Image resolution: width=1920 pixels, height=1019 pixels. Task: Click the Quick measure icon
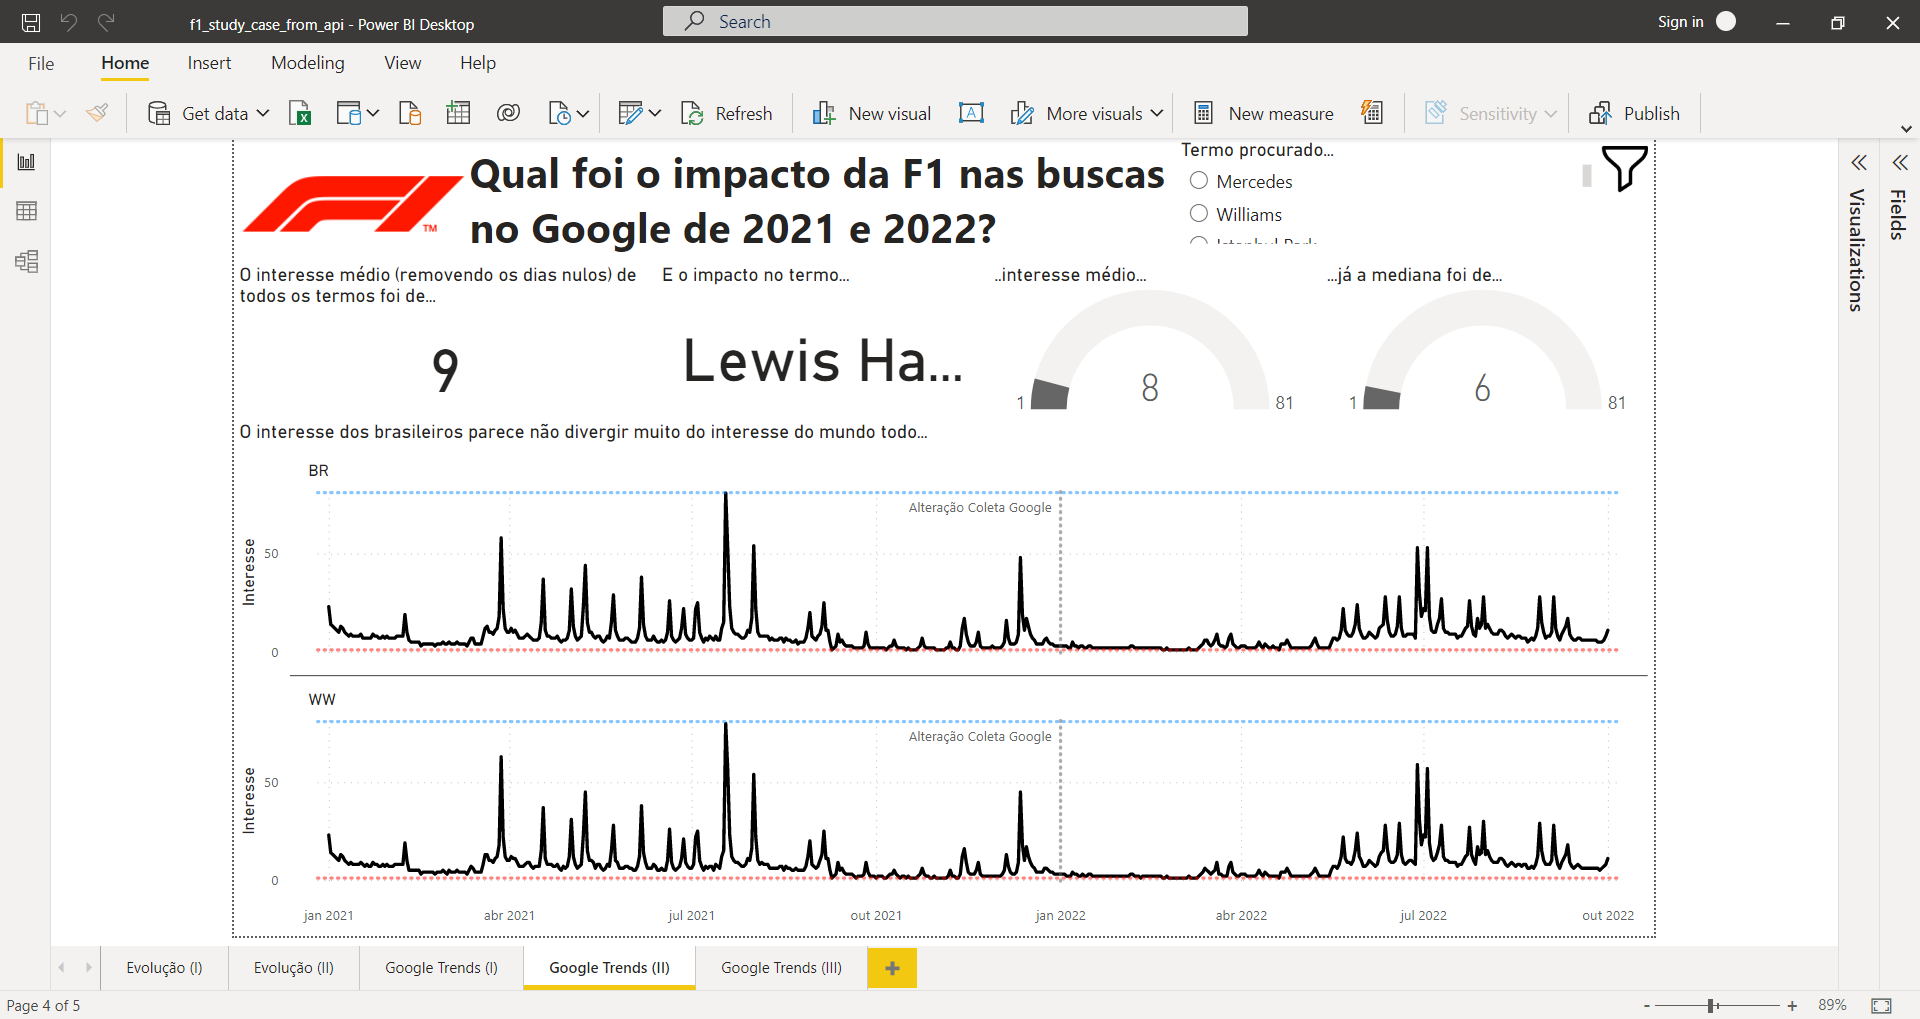click(x=1372, y=113)
